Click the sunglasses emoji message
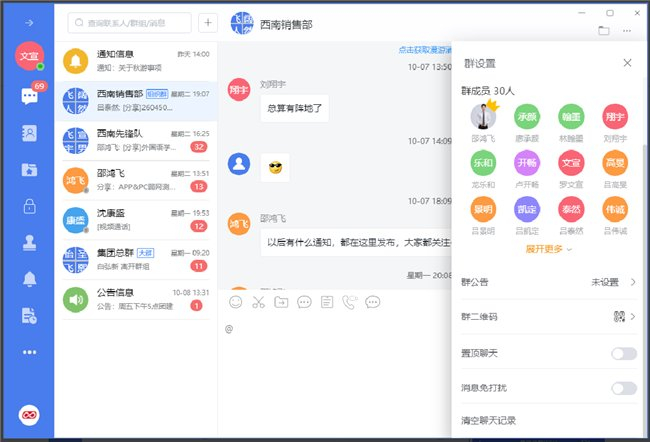This screenshot has height=442, width=650. 275,168
